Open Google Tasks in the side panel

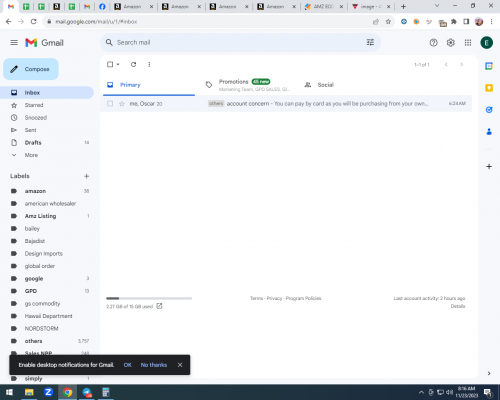(489, 110)
